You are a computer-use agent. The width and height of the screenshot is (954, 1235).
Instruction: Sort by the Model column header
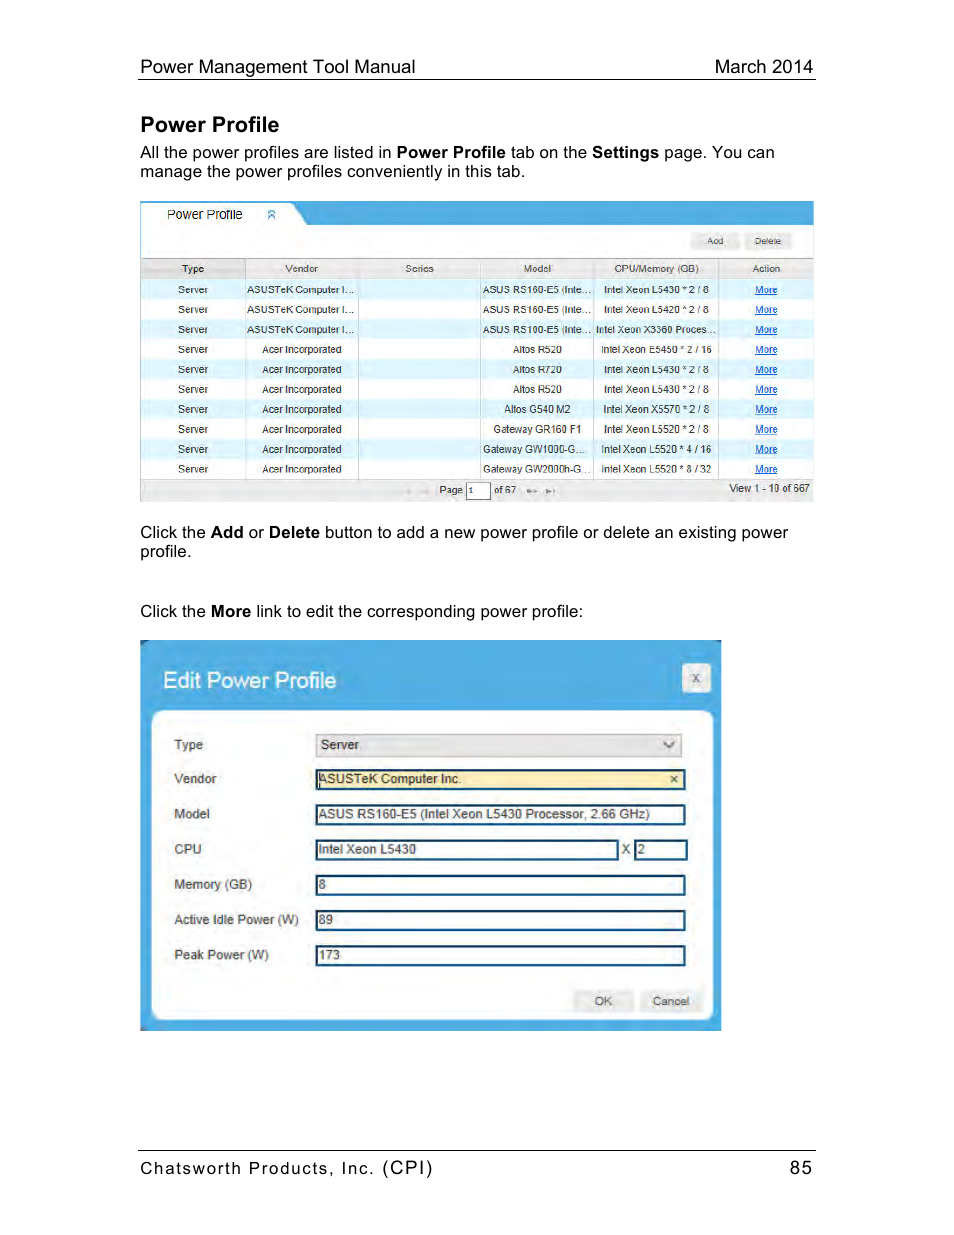(537, 269)
